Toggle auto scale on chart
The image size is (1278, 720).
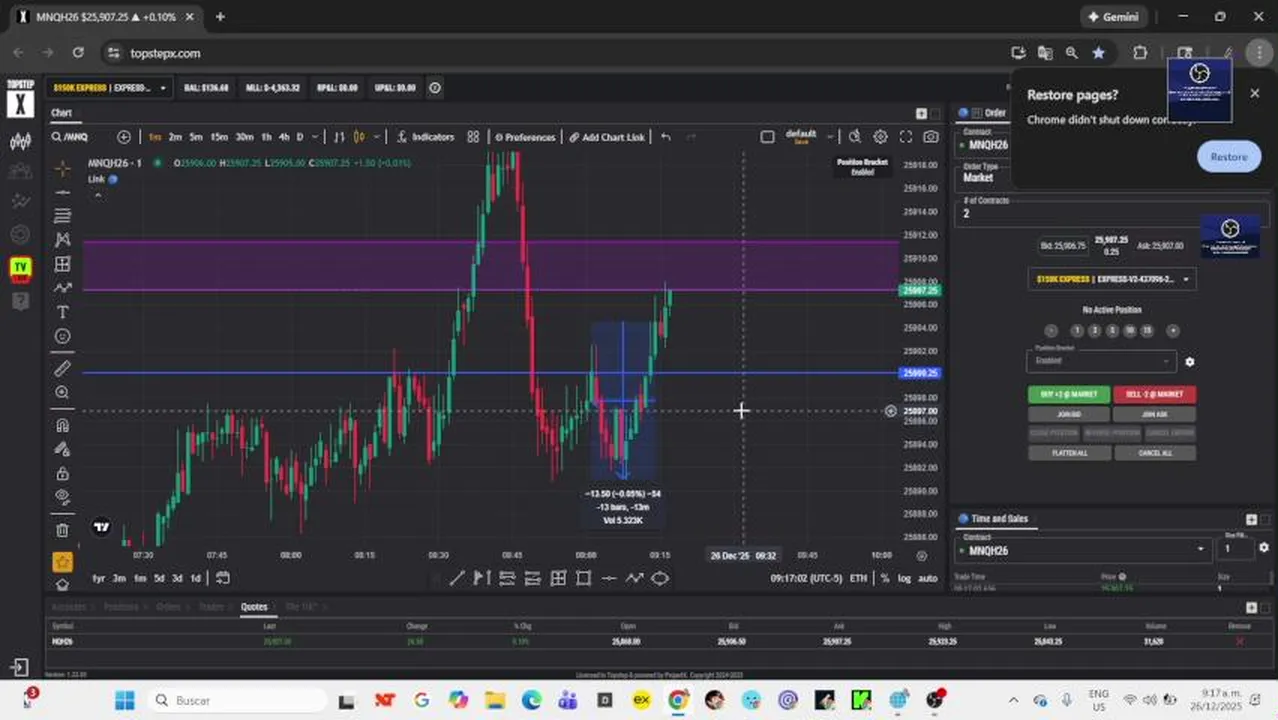927,578
